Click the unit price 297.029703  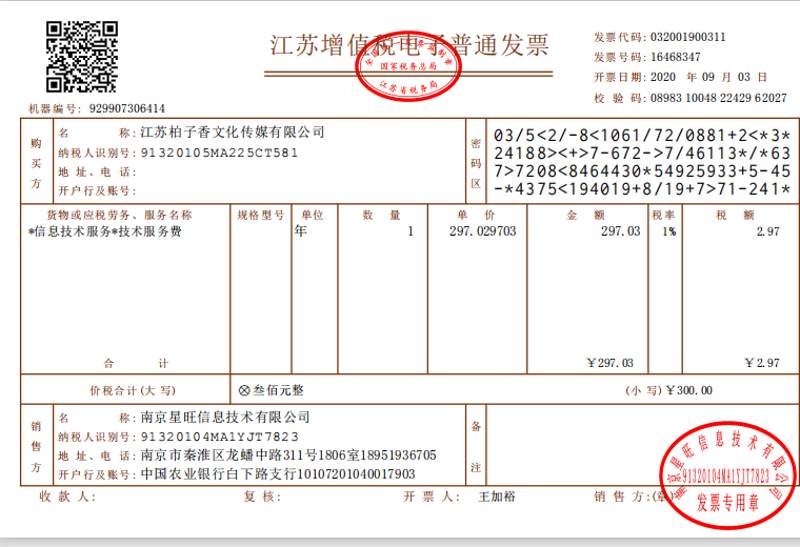(x=483, y=231)
